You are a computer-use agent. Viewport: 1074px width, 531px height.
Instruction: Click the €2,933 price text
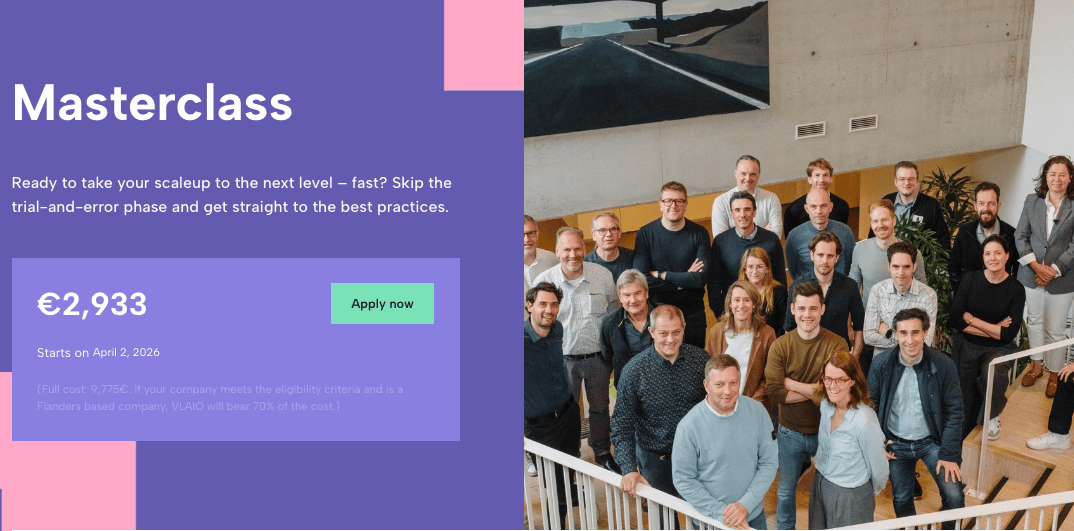coord(92,304)
